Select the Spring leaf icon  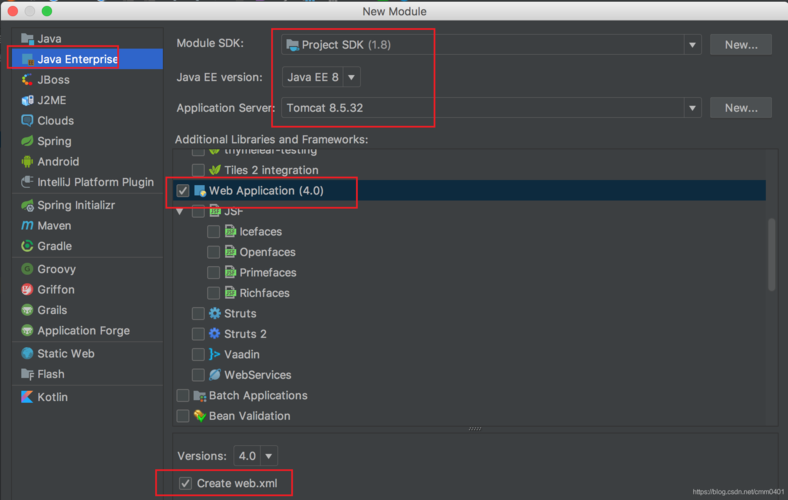click(28, 141)
